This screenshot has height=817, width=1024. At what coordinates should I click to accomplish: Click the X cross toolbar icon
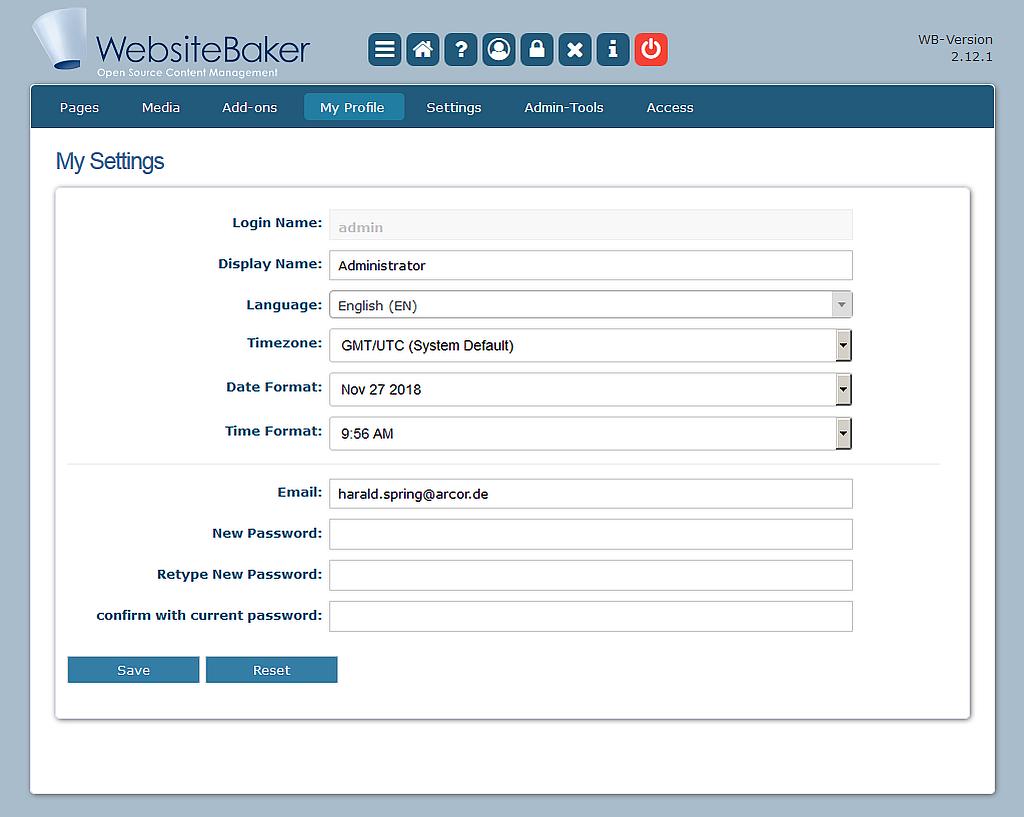tap(575, 50)
